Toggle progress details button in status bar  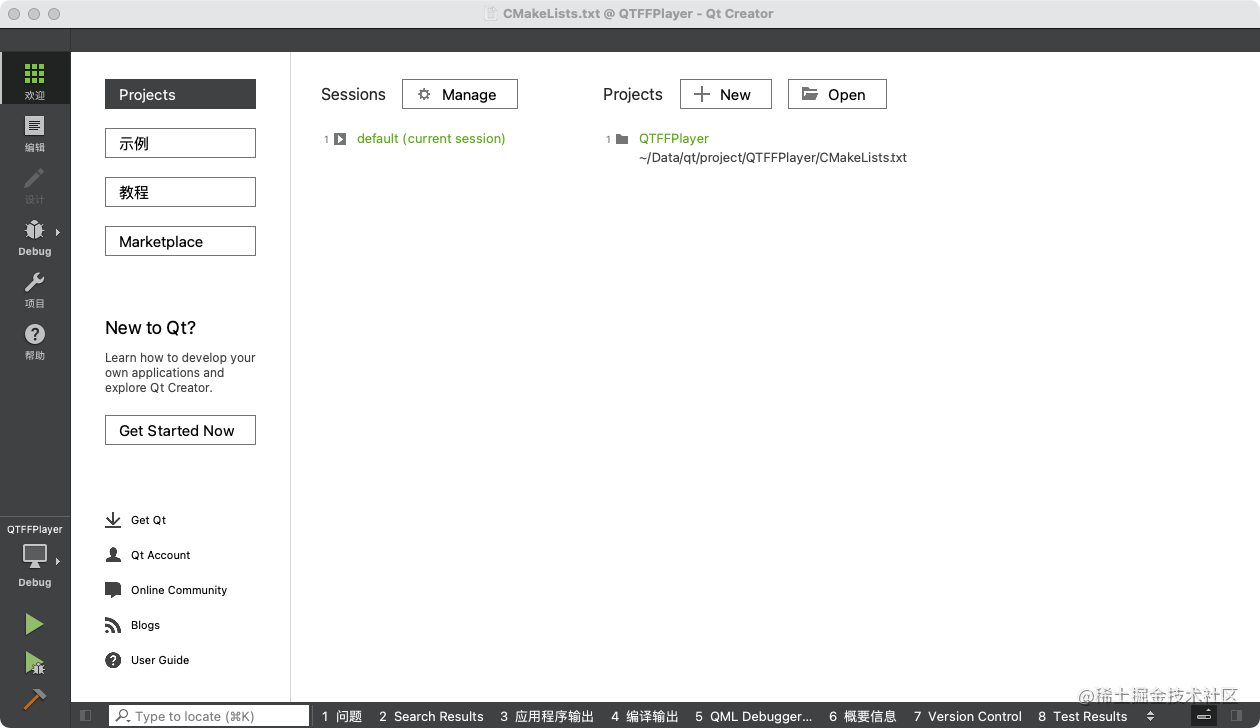[x=1205, y=716]
